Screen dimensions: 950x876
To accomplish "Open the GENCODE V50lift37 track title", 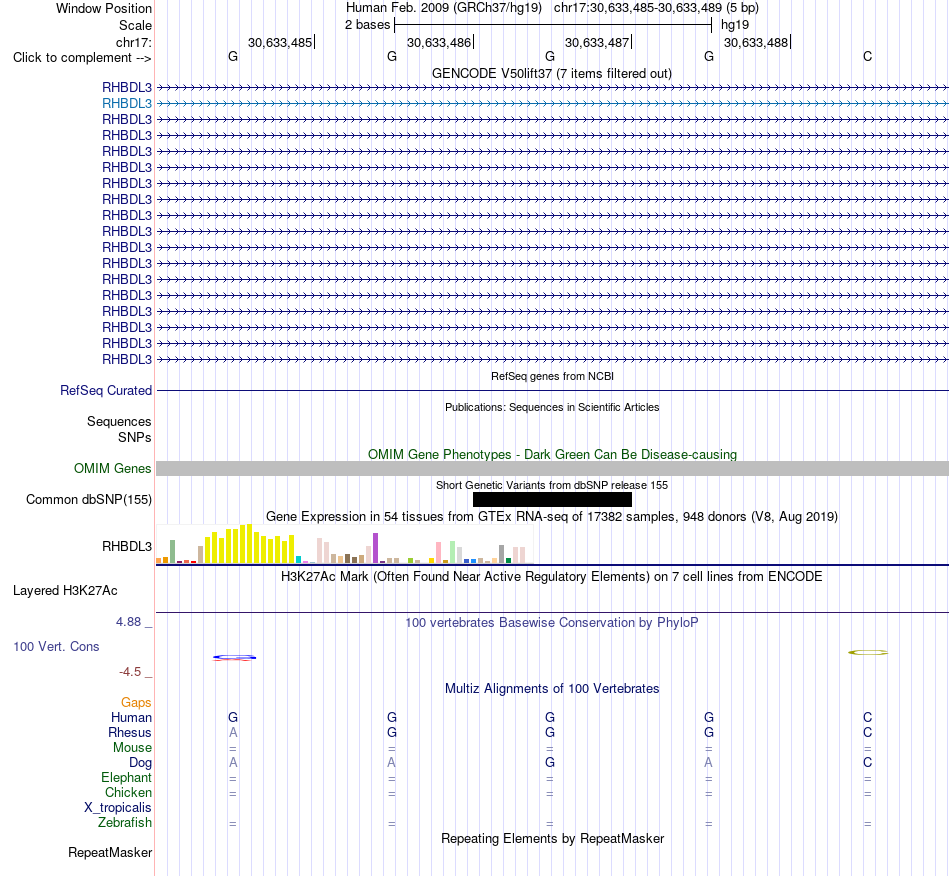I will click(551, 73).
